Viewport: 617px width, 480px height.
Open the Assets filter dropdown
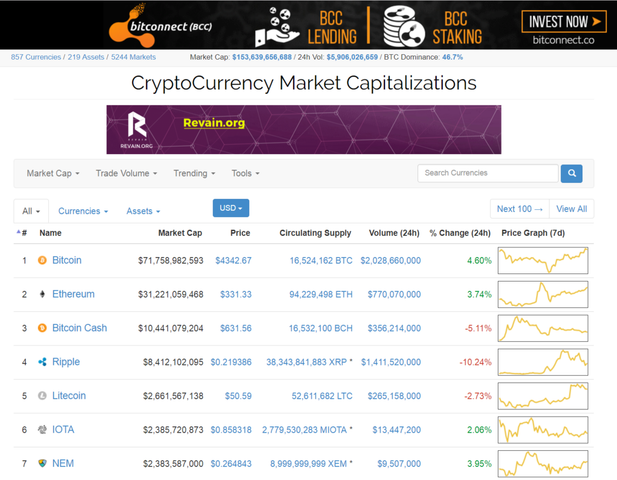143,211
